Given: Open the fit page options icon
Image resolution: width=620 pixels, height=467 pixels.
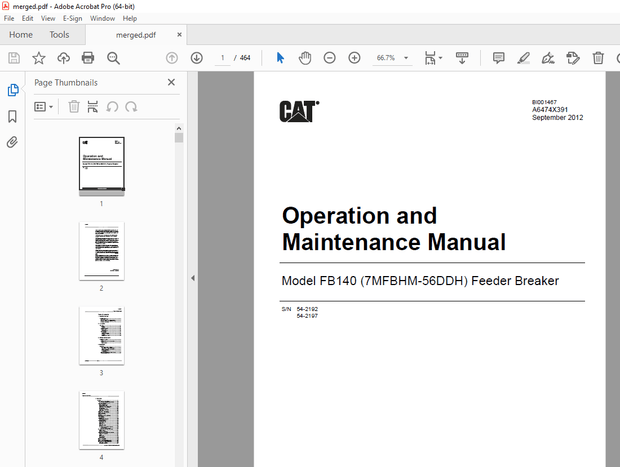Looking at the screenshot, I should pyautogui.click(x=433, y=58).
